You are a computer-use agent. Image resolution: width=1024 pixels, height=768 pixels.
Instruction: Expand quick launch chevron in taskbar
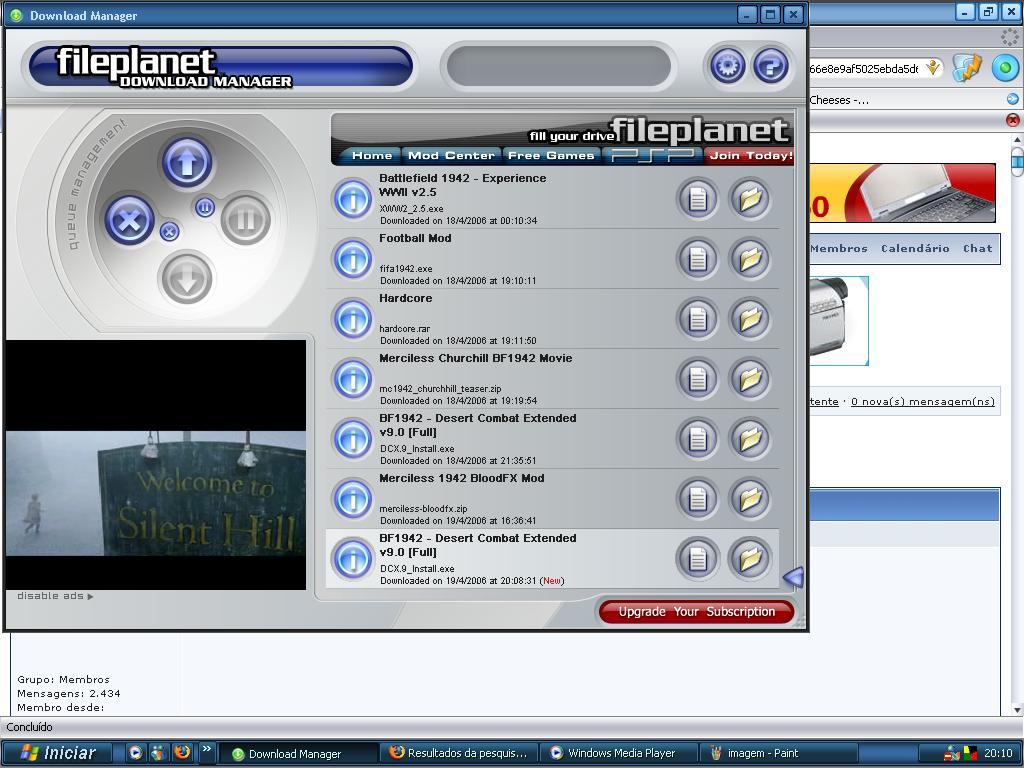[x=206, y=749]
